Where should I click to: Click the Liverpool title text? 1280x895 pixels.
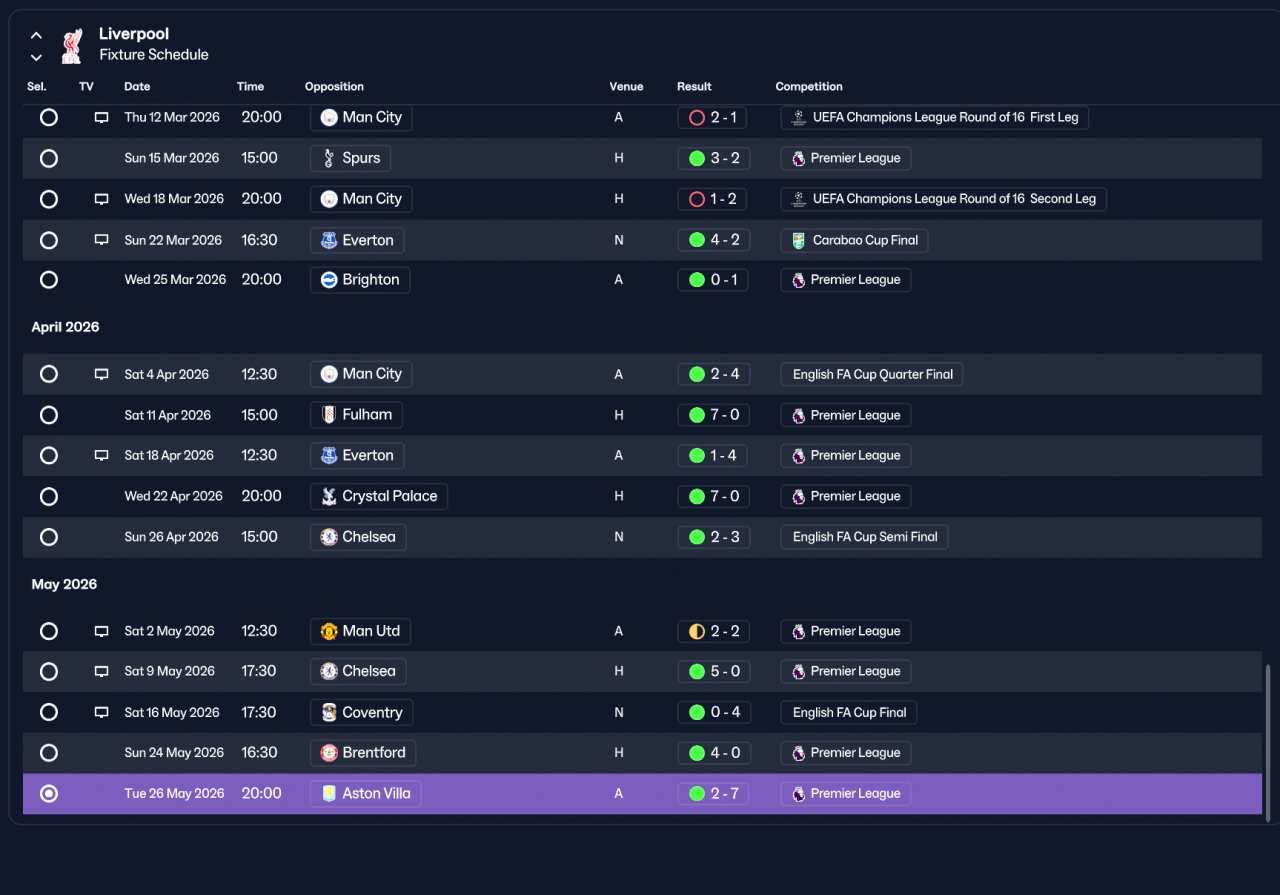[x=134, y=34]
